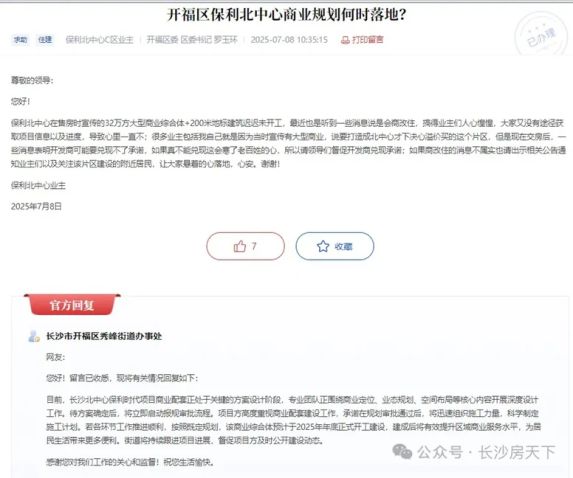Click the 尊敬的领导 salutation line
The height and width of the screenshot is (478, 573).
pyautogui.click(x=32, y=80)
